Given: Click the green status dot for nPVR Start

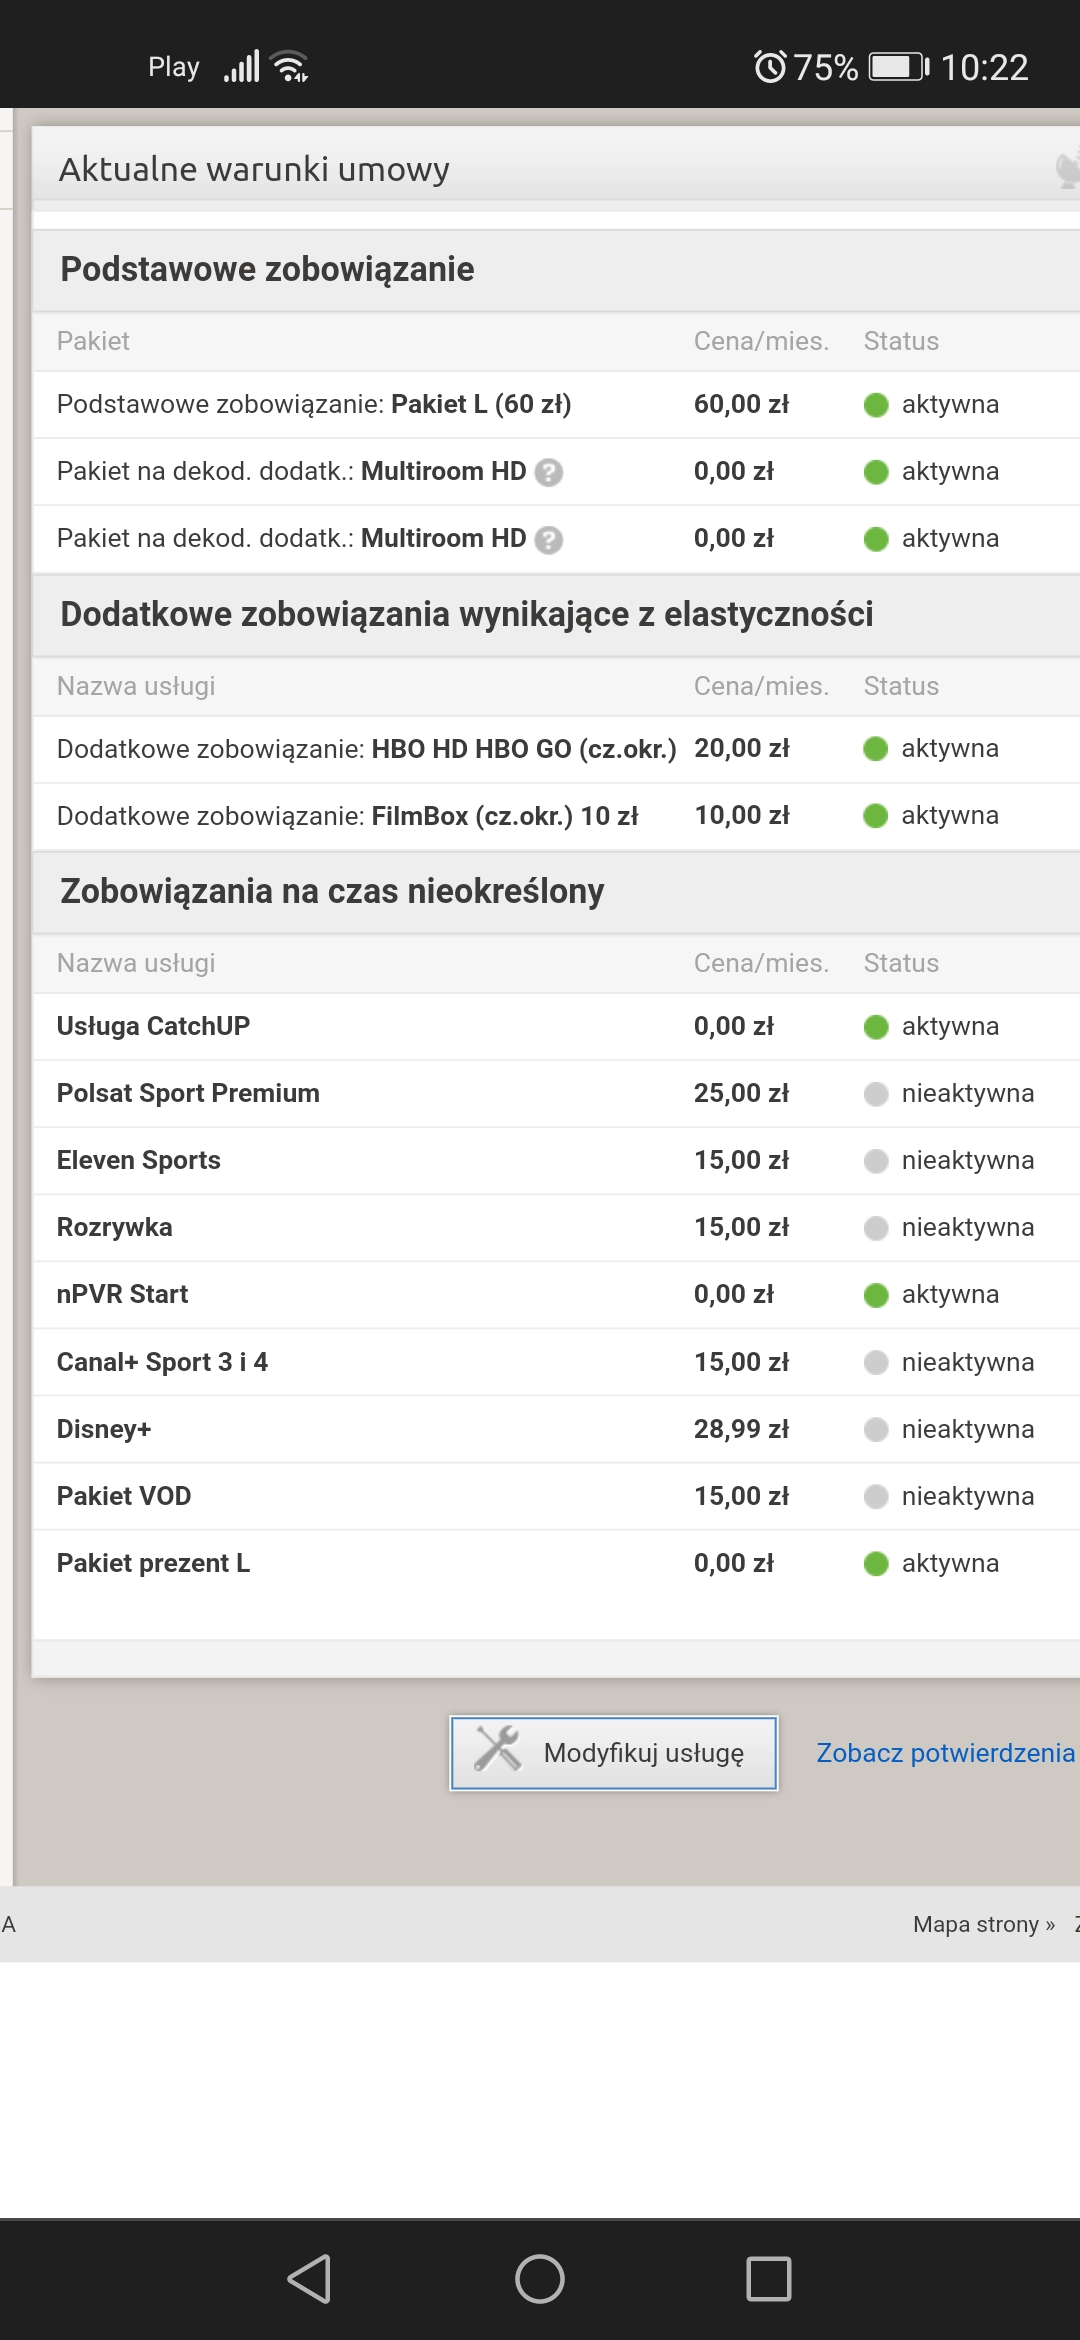Looking at the screenshot, I should click(876, 1295).
